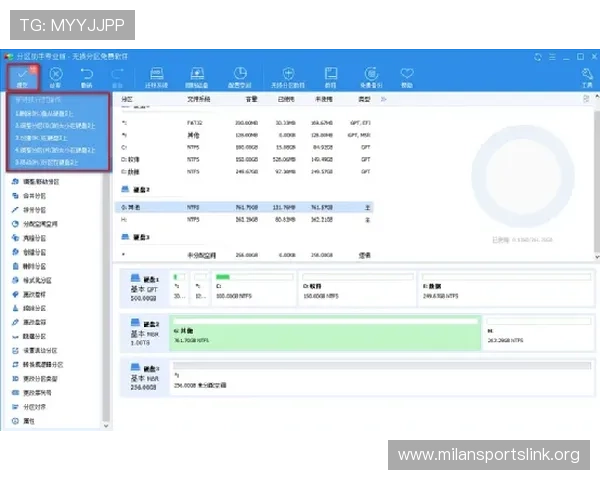Click the heart-shaped toolbar icon
Image resolution: width=600 pixels, height=480 pixels.
407,77
